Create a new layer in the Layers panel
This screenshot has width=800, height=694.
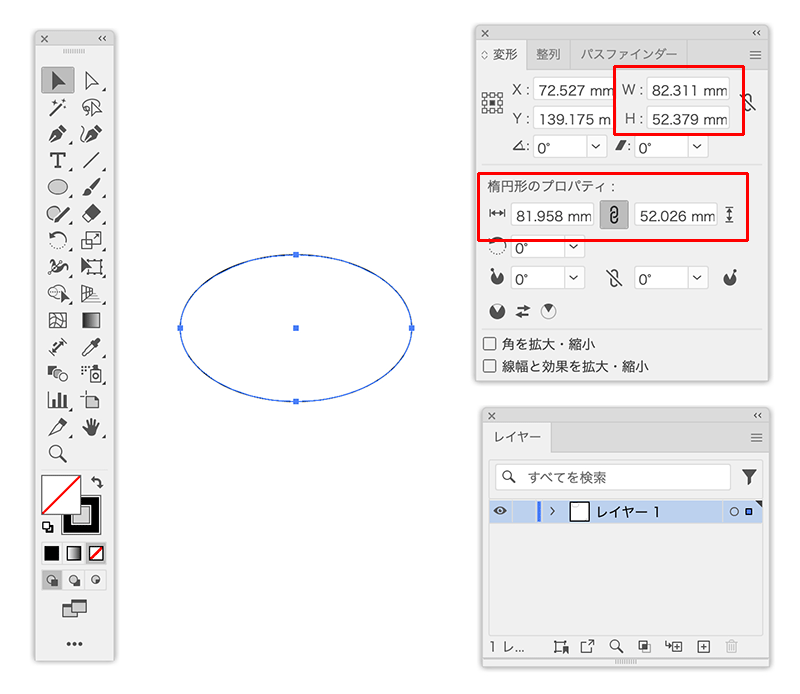704,646
